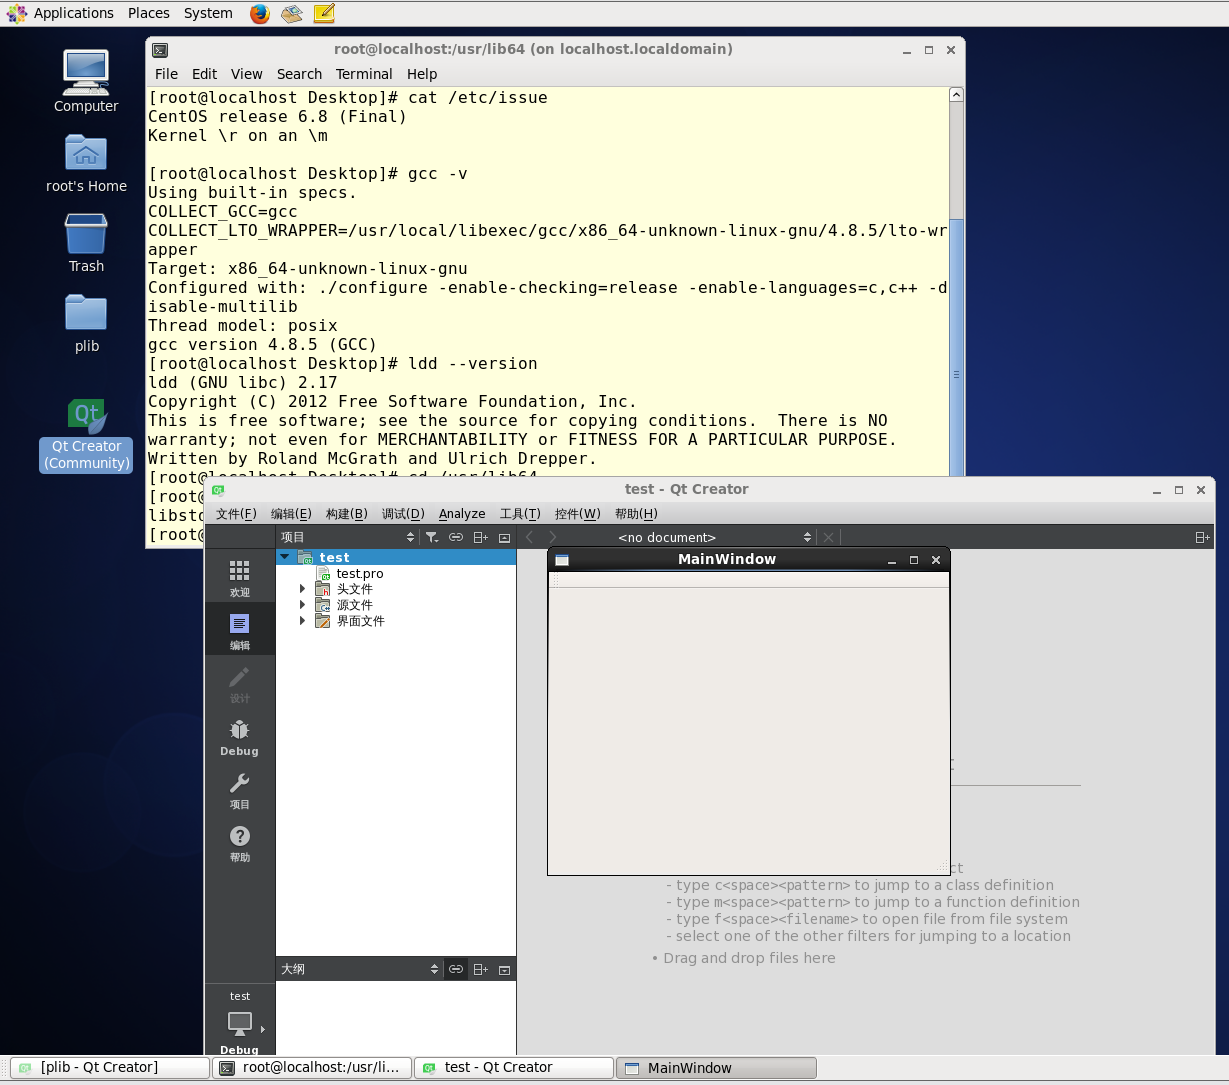Open the plib folder on desktop
The image size is (1229, 1085).
click(86, 323)
